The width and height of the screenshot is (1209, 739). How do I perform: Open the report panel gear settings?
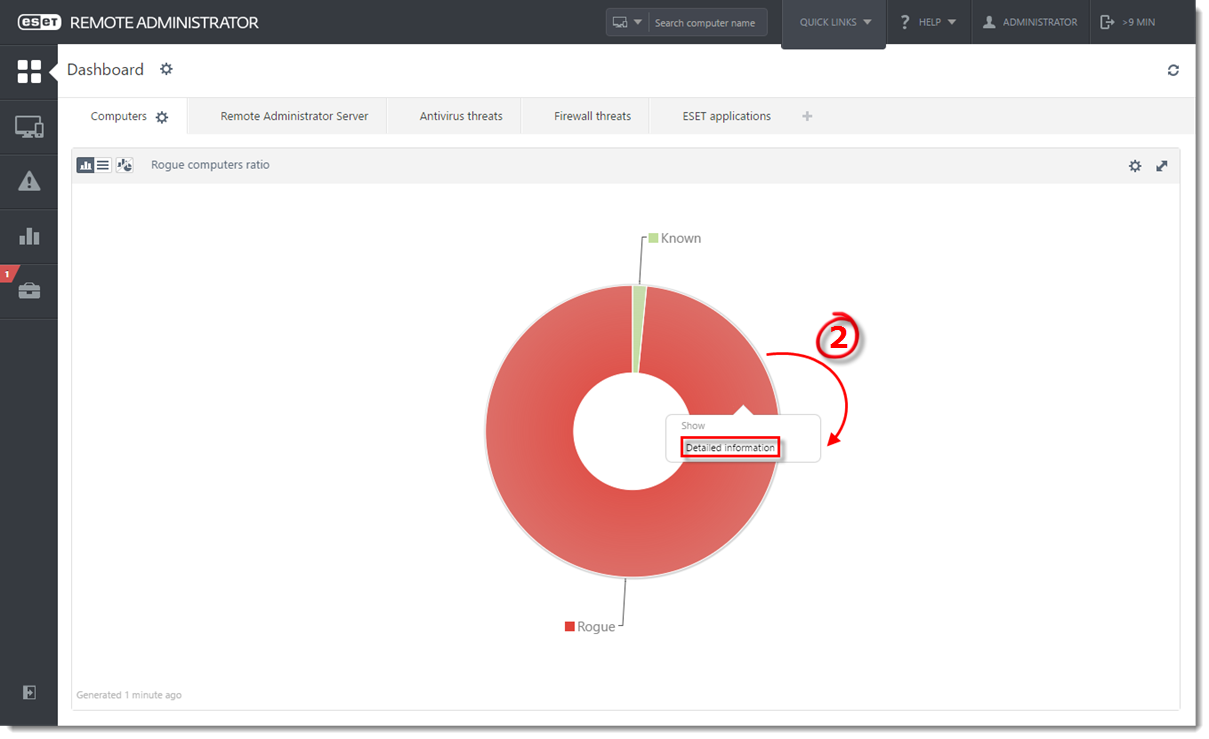coord(1135,166)
